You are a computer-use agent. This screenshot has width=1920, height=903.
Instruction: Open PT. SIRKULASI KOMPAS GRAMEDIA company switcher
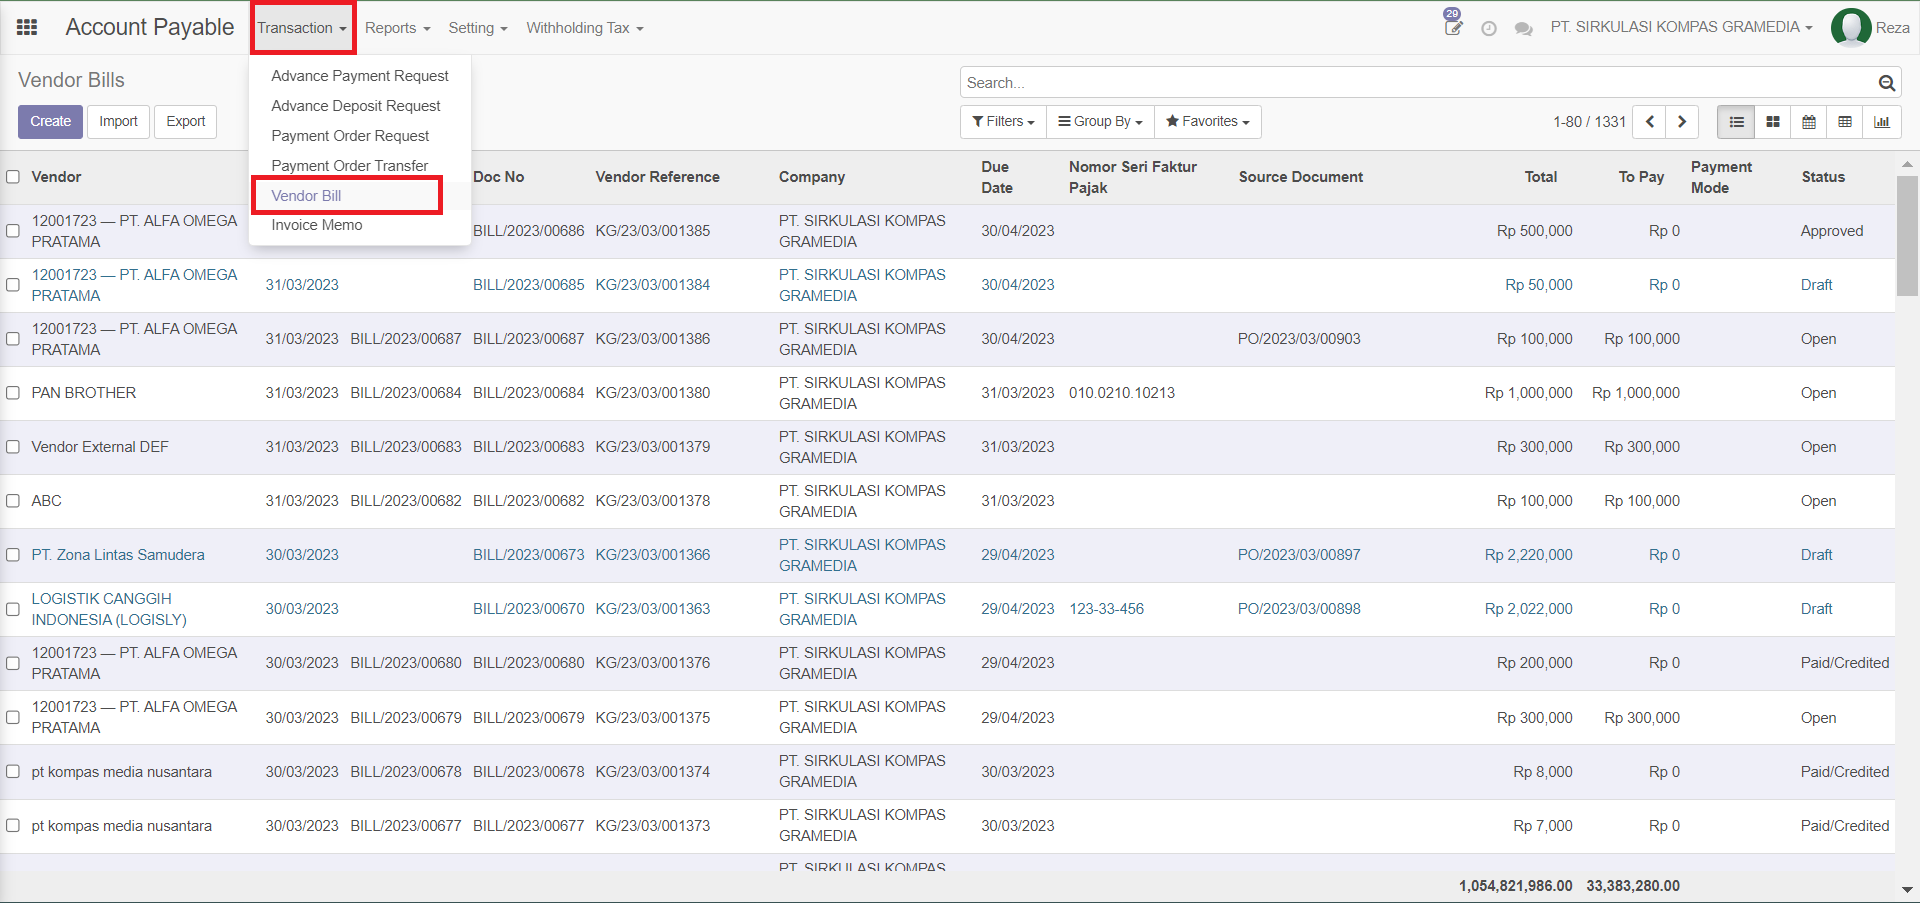tap(1681, 27)
